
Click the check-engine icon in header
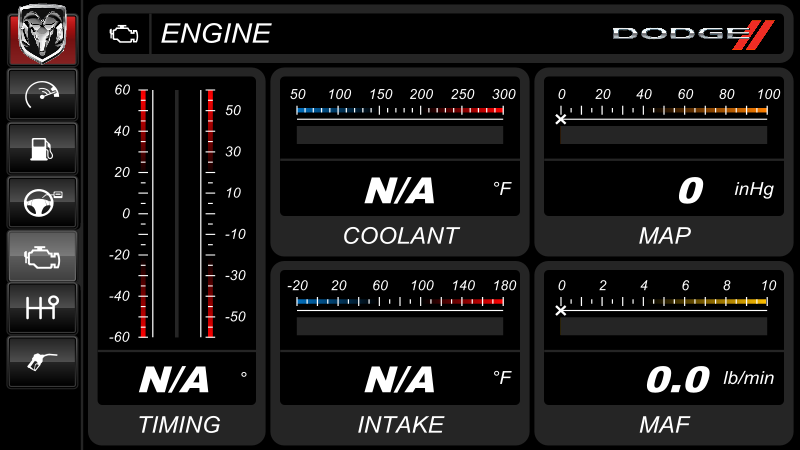(124, 34)
